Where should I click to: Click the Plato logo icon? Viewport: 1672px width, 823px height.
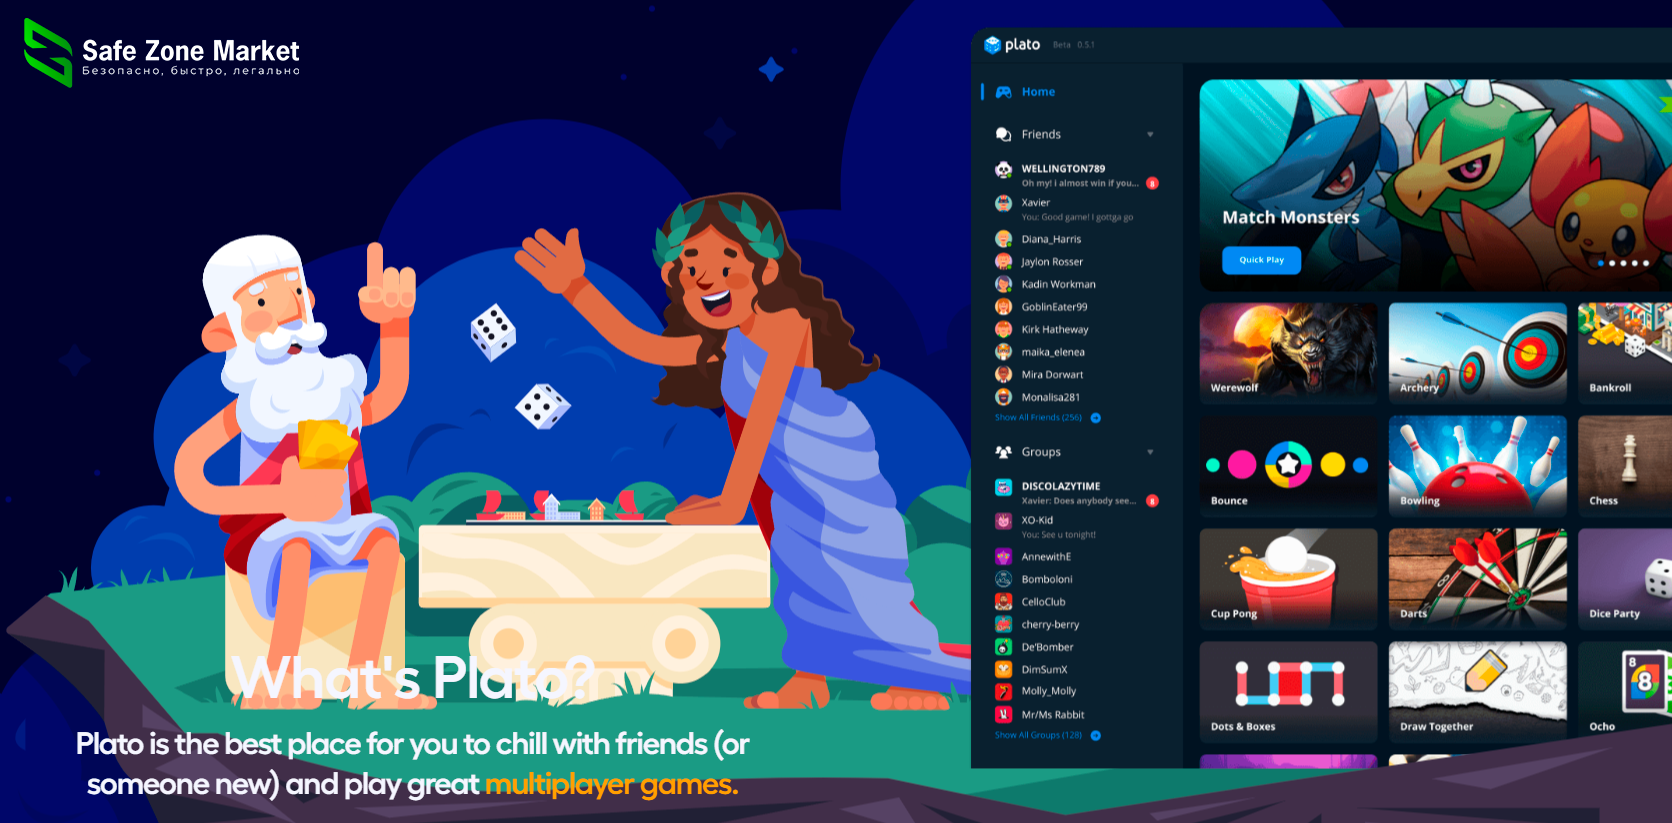tap(992, 45)
